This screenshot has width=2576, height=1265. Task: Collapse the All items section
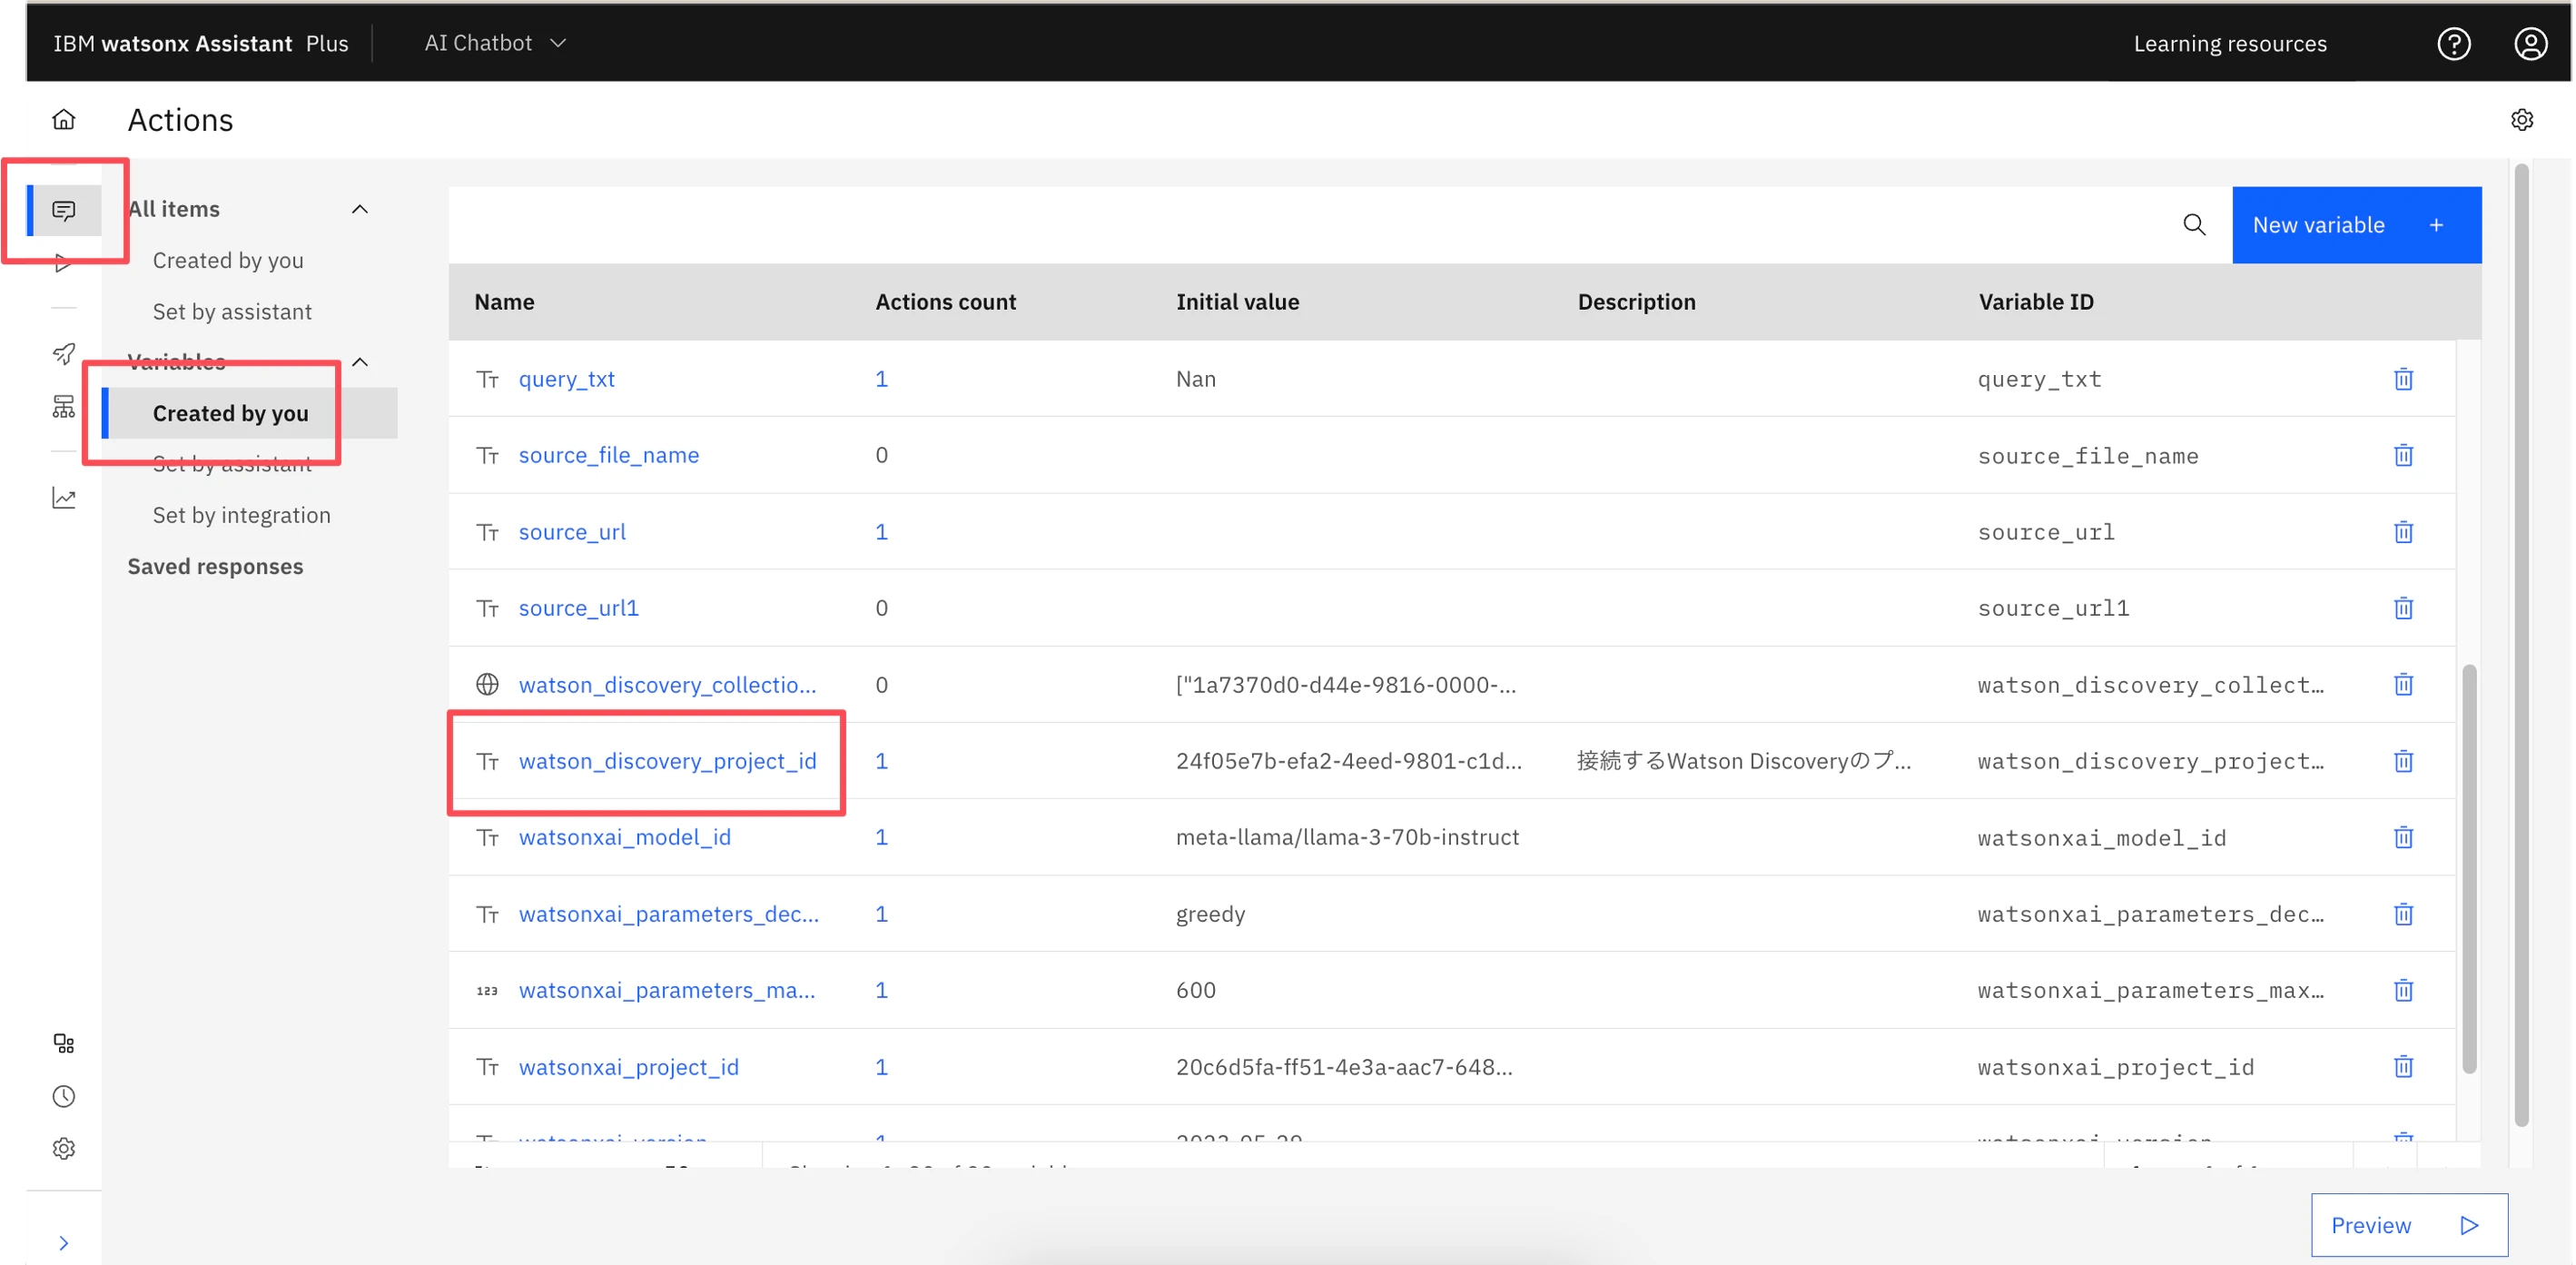(x=360, y=209)
